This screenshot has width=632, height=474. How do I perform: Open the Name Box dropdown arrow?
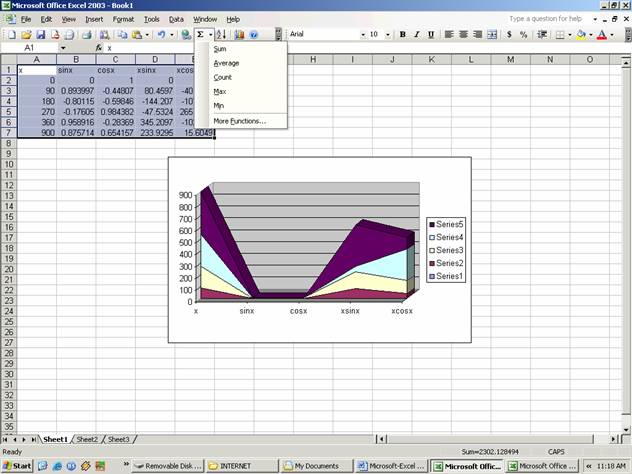click(63, 48)
